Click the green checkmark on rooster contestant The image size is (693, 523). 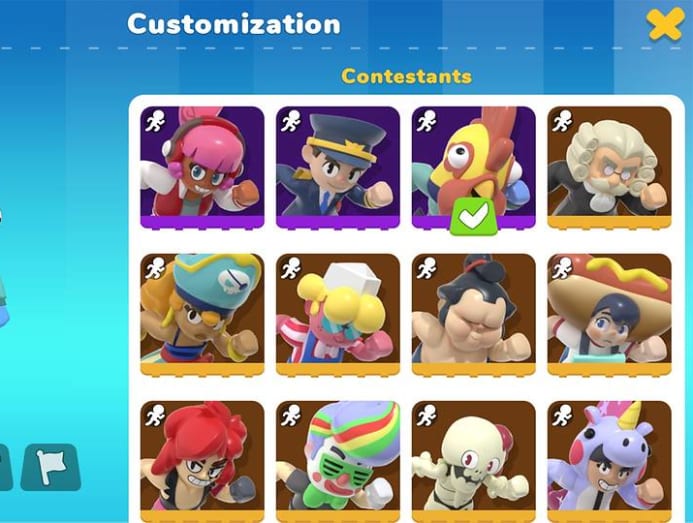point(473,217)
